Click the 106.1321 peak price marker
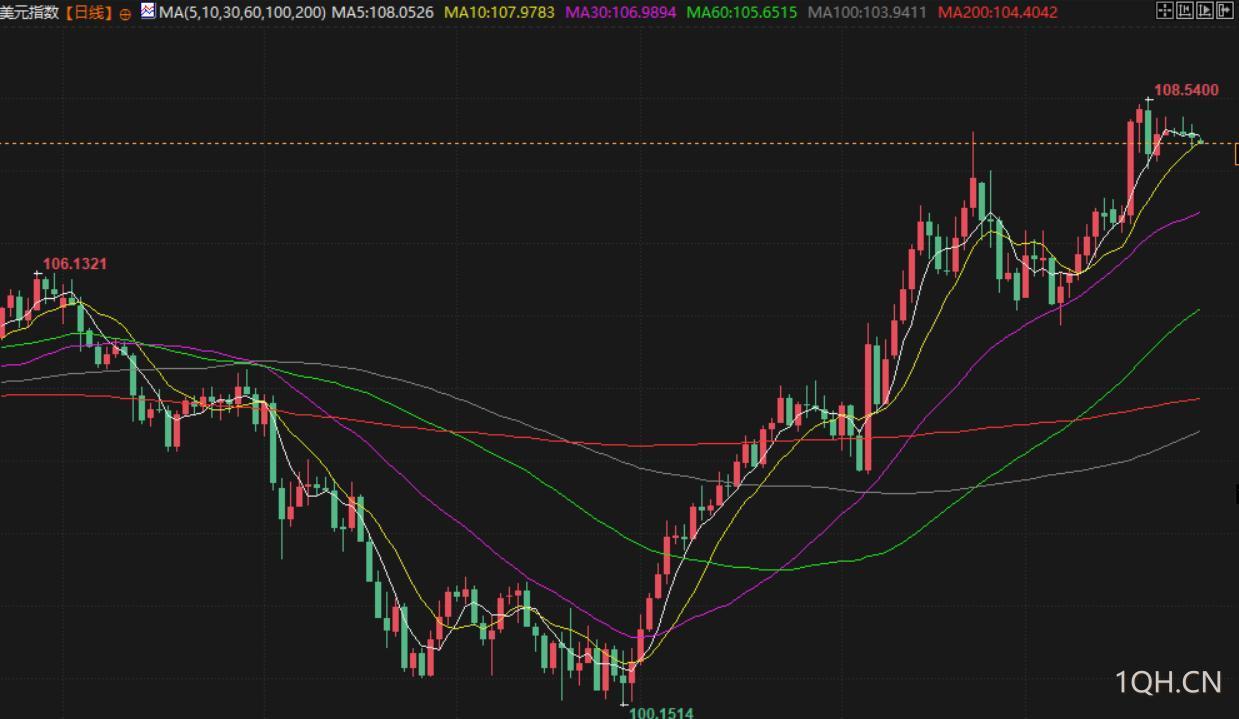1239x719 pixels. (75, 264)
